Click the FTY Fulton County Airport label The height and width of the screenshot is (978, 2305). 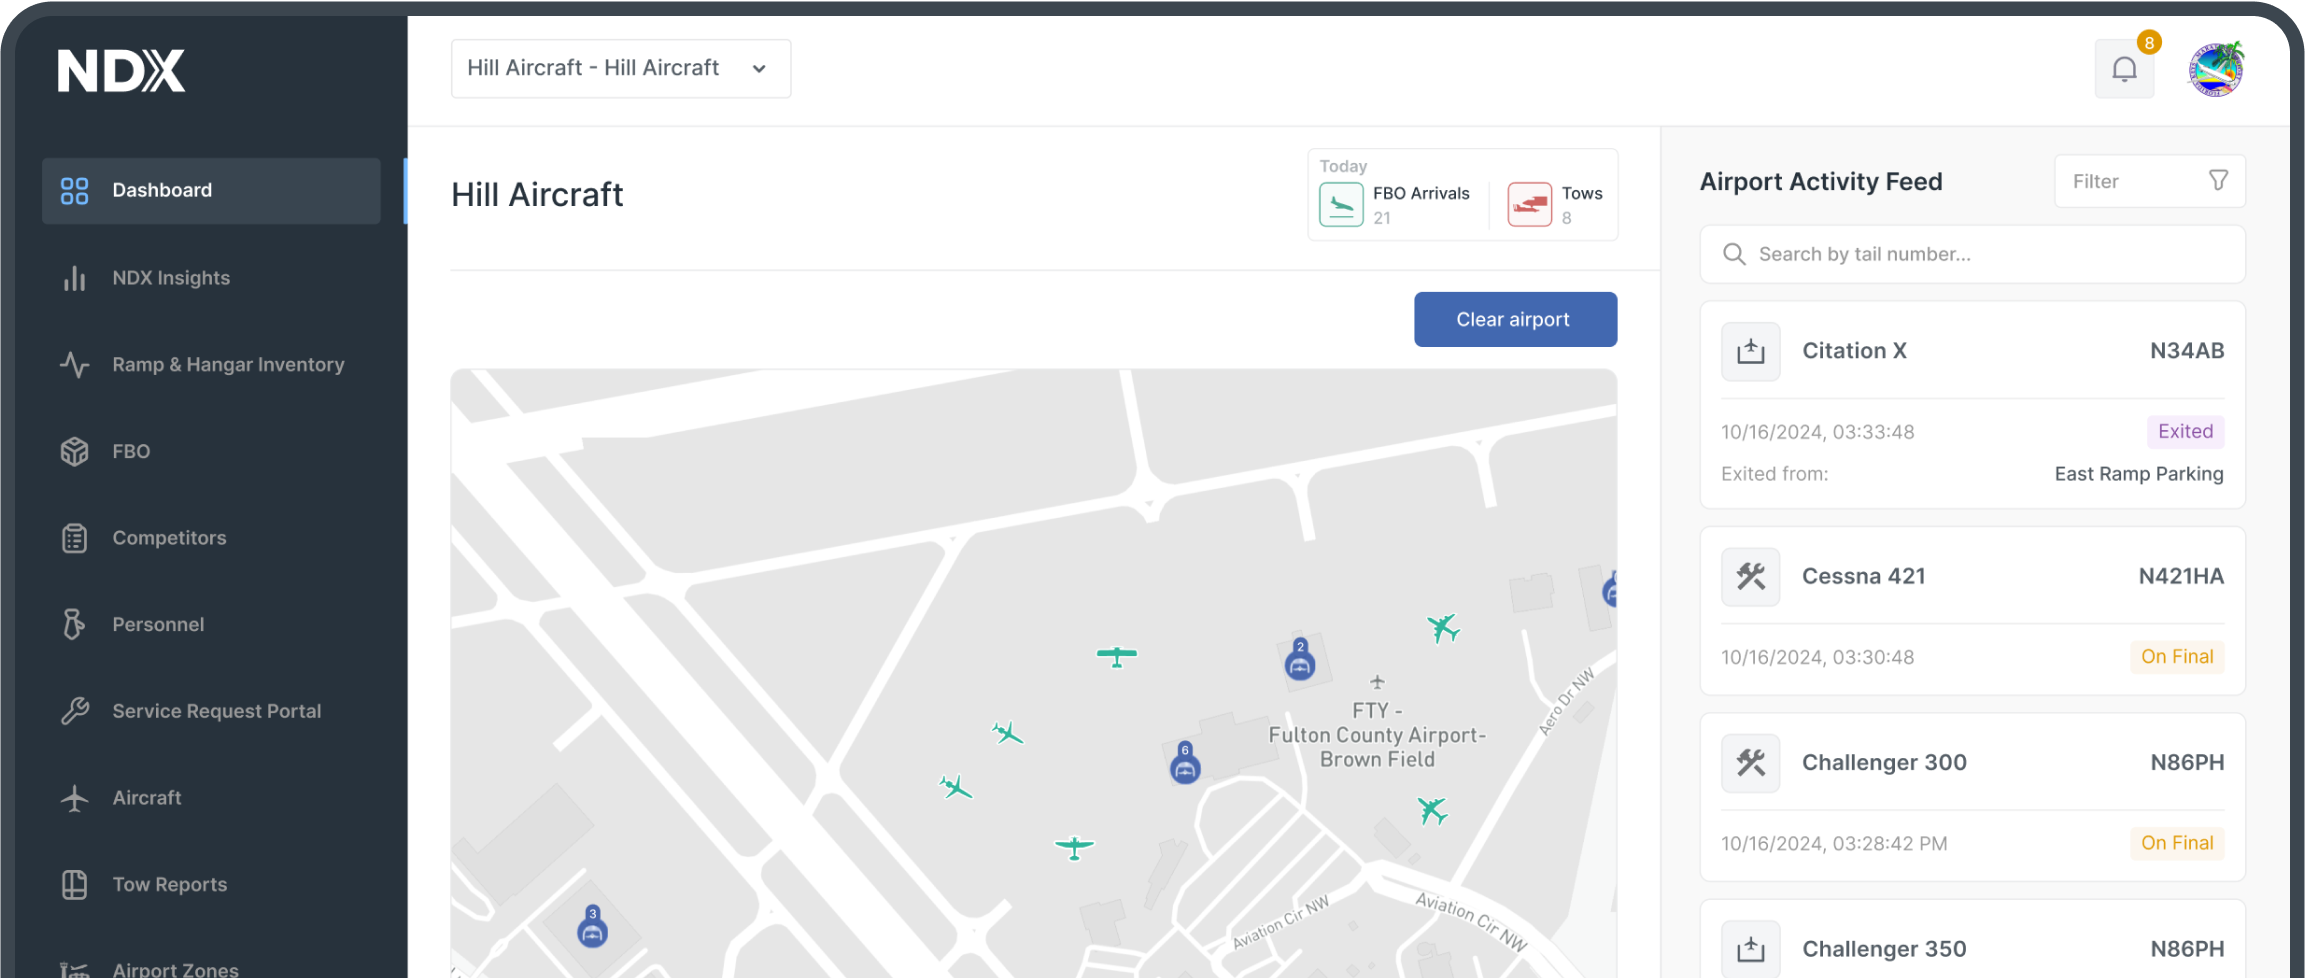click(x=1377, y=735)
